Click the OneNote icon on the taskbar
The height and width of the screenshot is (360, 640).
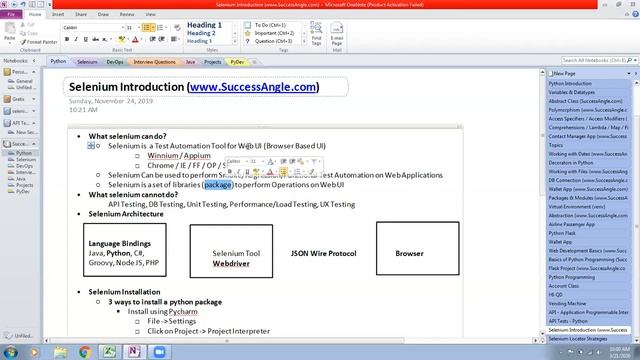(x=134, y=352)
